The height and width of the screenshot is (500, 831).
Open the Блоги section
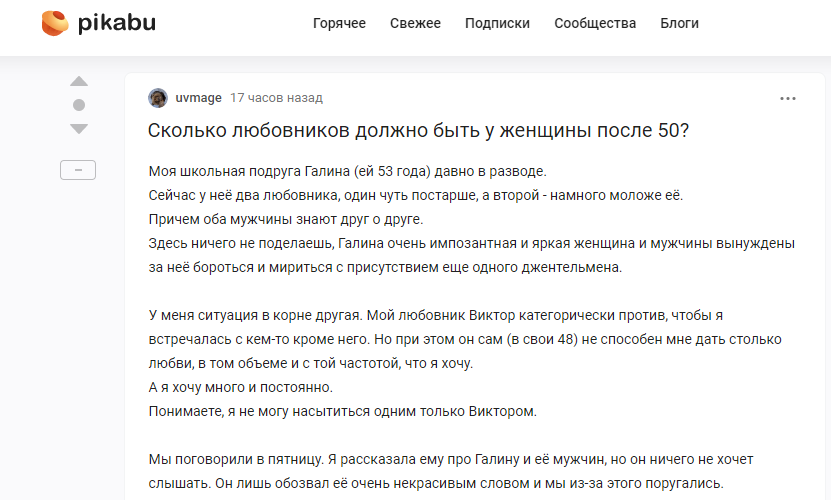679,23
